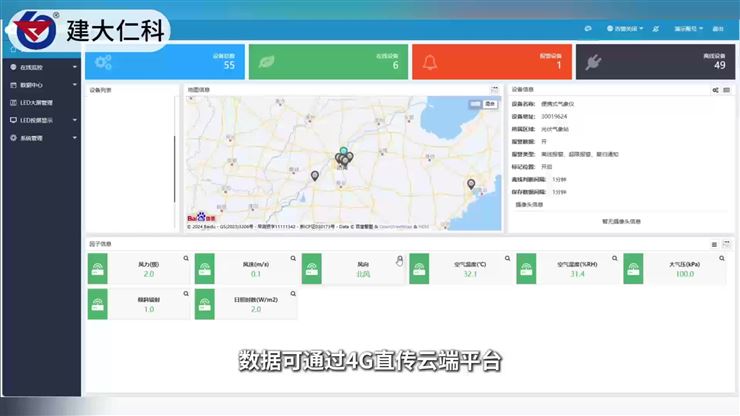Open the magnifier on the 风力 tile
740x416 pixels.
click(186, 258)
